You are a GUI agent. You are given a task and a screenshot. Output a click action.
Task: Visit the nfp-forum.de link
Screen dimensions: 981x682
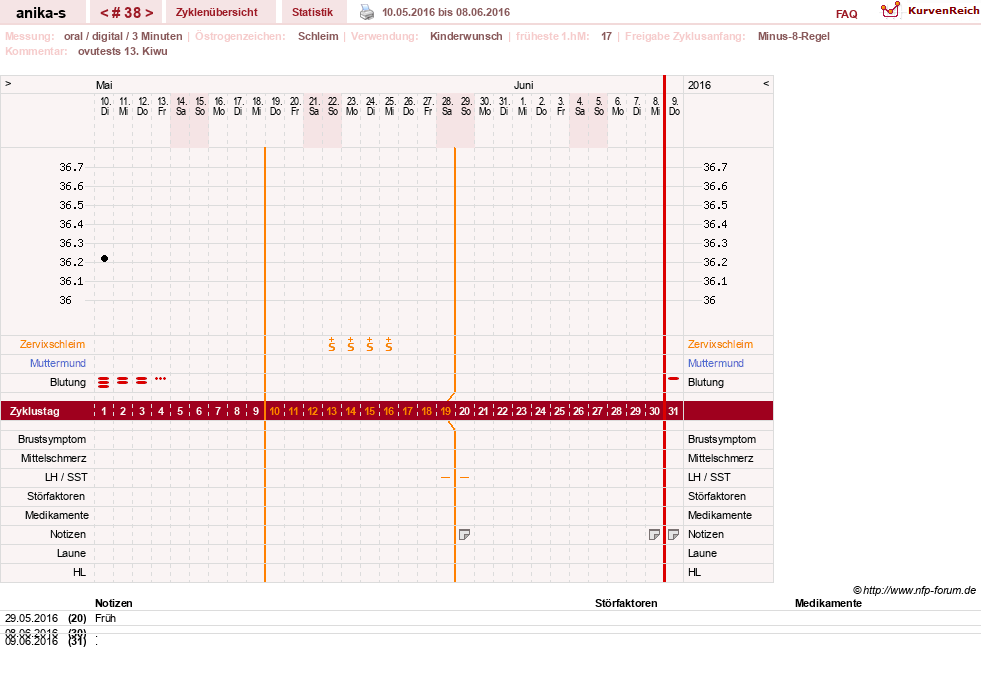(x=919, y=590)
